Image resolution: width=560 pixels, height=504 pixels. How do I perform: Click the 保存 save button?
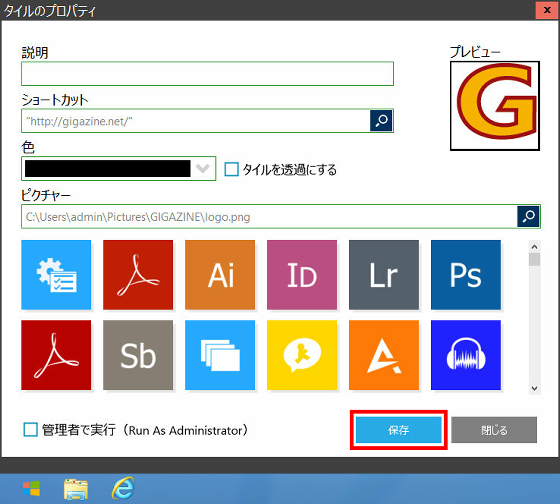tap(399, 430)
